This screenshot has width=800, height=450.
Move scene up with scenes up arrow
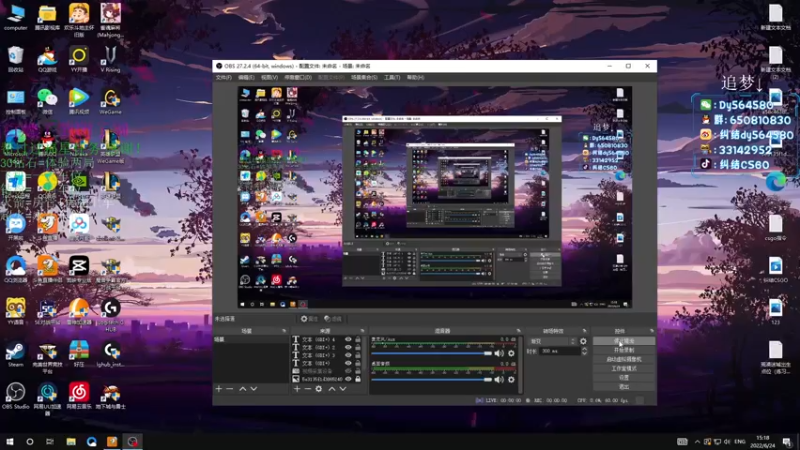tap(243, 389)
